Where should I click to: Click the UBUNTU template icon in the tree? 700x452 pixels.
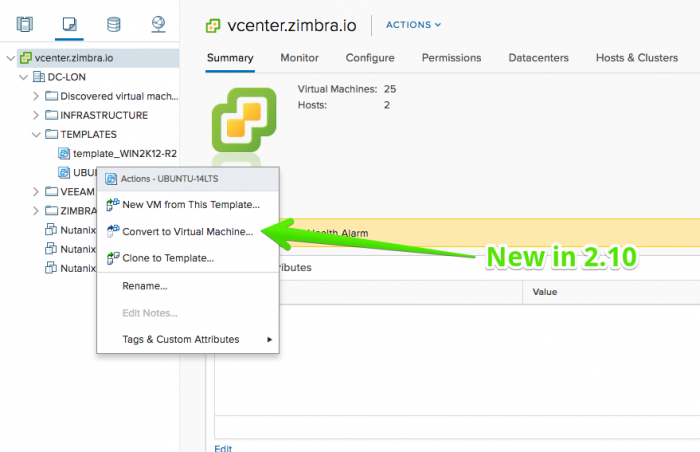(x=64, y=172)
